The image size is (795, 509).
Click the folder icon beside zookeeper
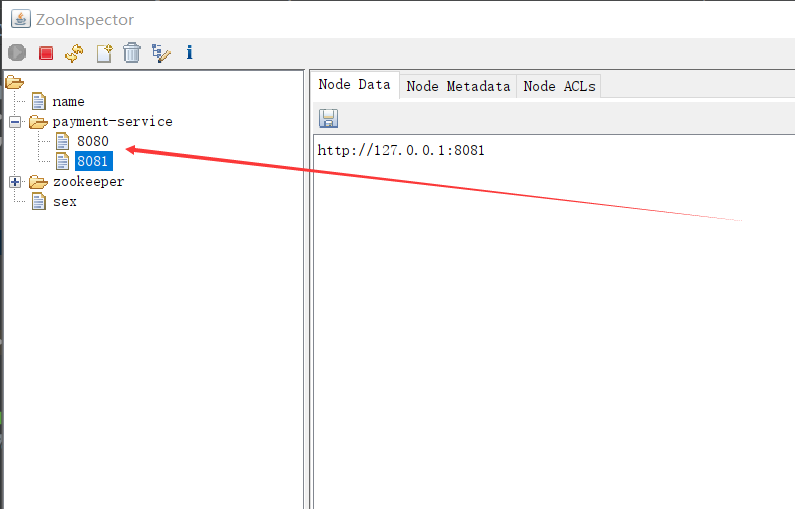(x=38, y=181)
